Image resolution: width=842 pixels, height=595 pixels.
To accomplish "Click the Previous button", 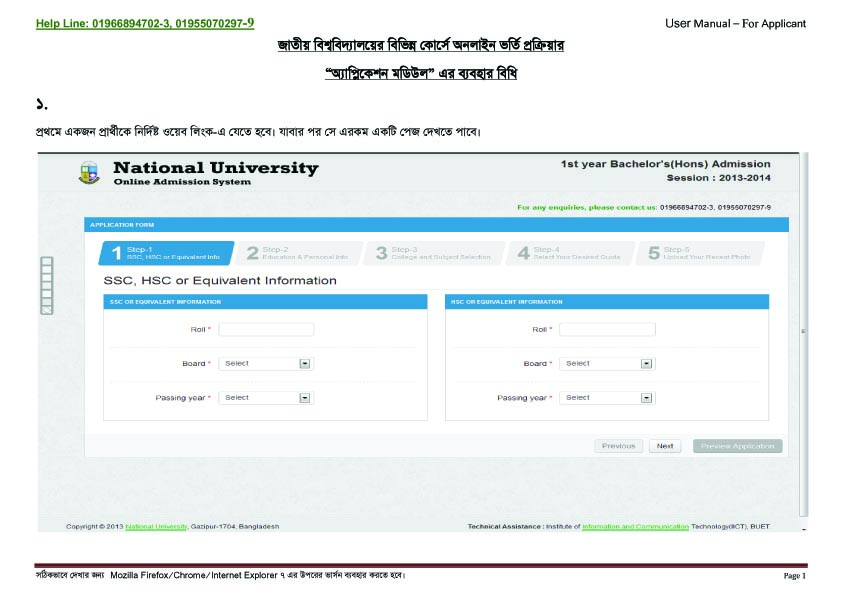I will (x=618, y=446).
